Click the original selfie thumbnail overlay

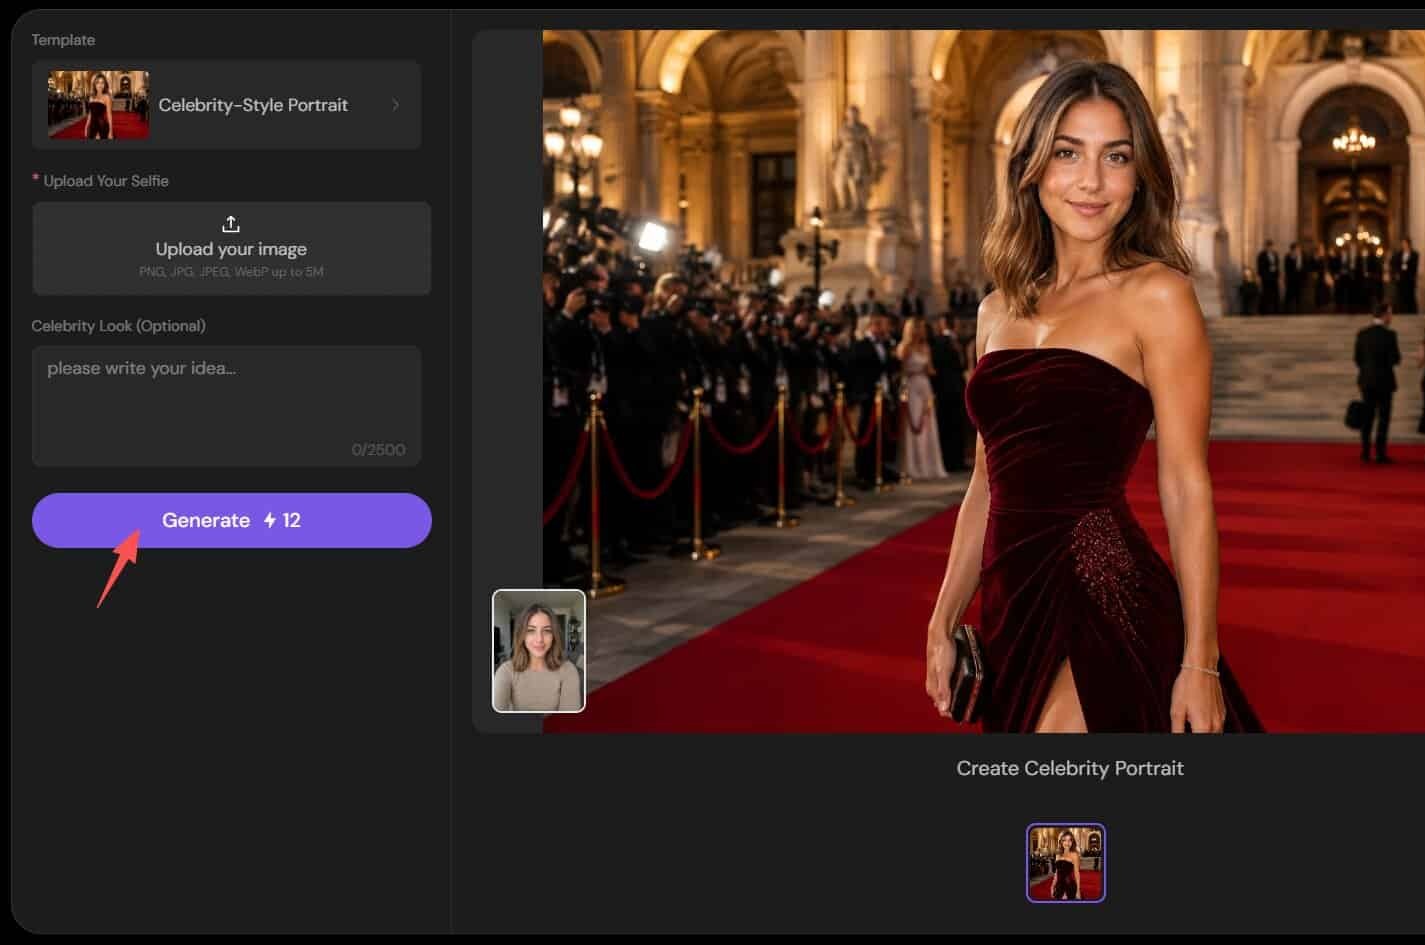539,651
